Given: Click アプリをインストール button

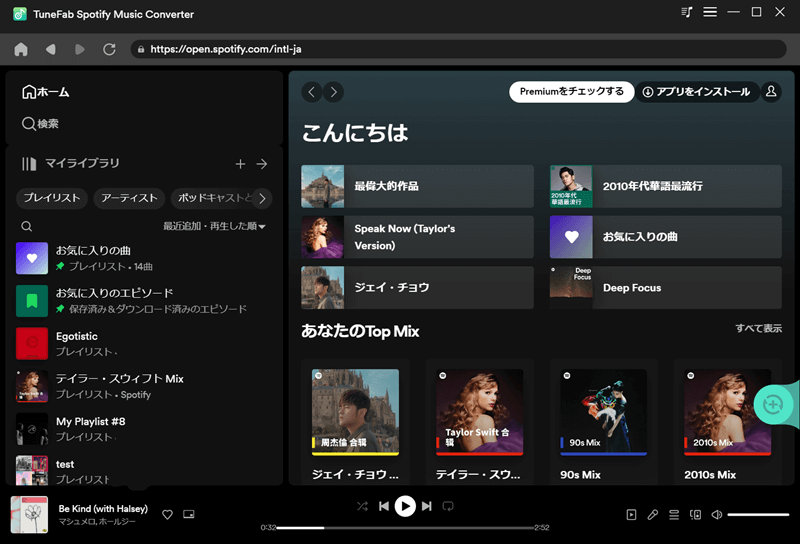Looking at the screenshot, I should click(x=697, y=92).
